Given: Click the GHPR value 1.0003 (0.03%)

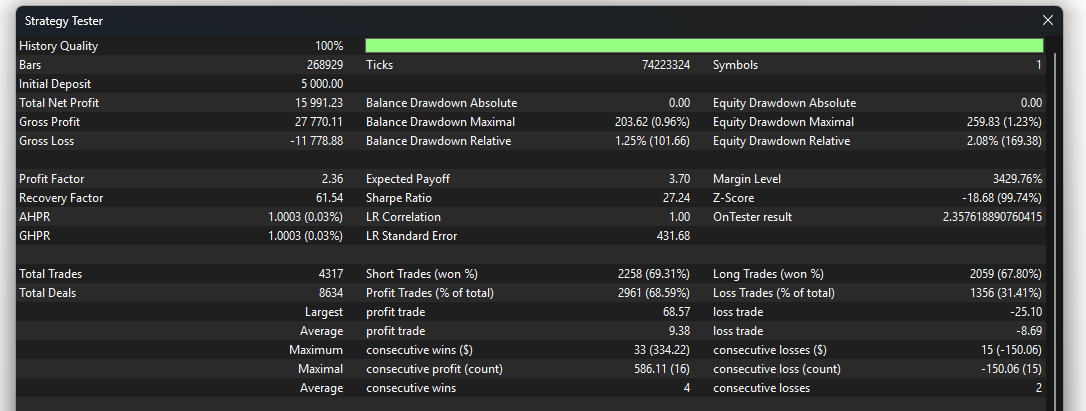Looking at the screenshot, I should (x=305, y=236).
